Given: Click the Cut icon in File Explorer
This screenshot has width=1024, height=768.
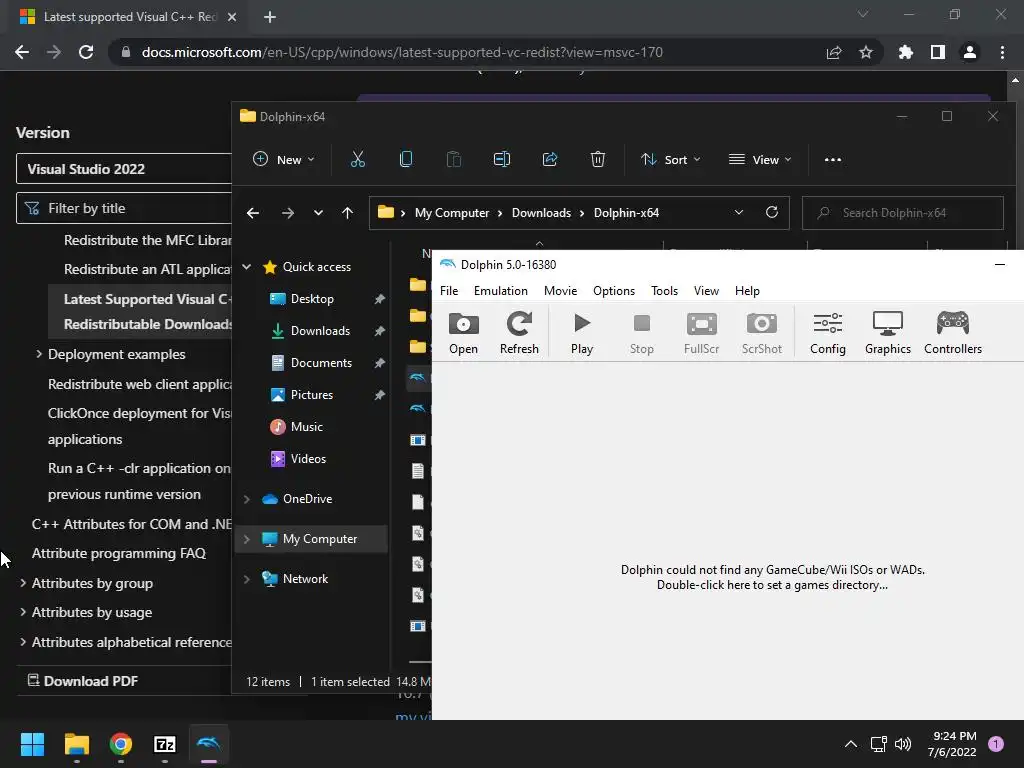Looking at the screenshot, I should click(x=358, y=159).
